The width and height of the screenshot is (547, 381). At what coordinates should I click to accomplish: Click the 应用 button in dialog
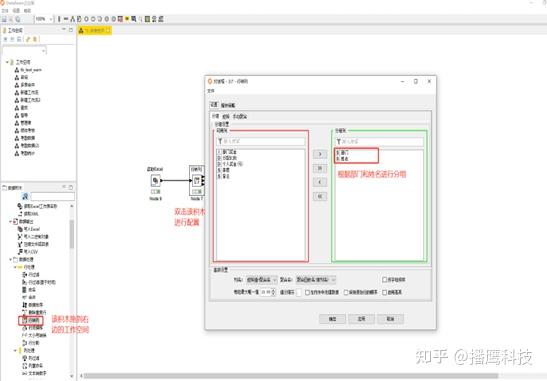[x=361, y=319]
